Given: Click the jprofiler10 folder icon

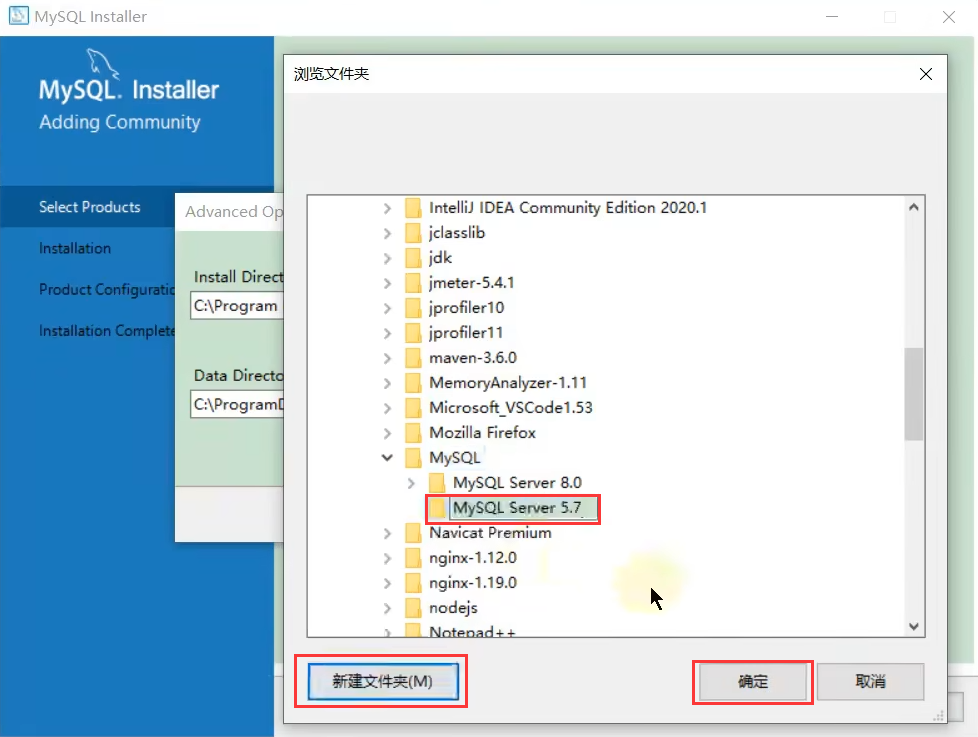Looking at the screenshot, I should pos(413,307).
